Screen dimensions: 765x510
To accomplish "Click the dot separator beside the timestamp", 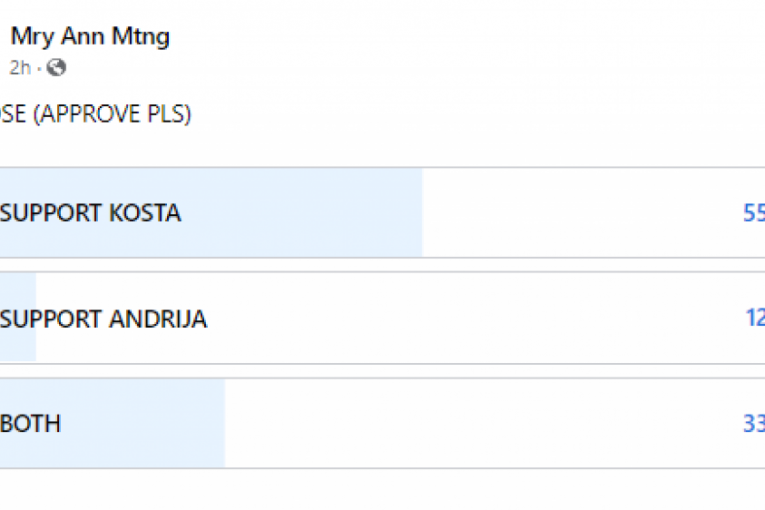I will click(40, 68).
